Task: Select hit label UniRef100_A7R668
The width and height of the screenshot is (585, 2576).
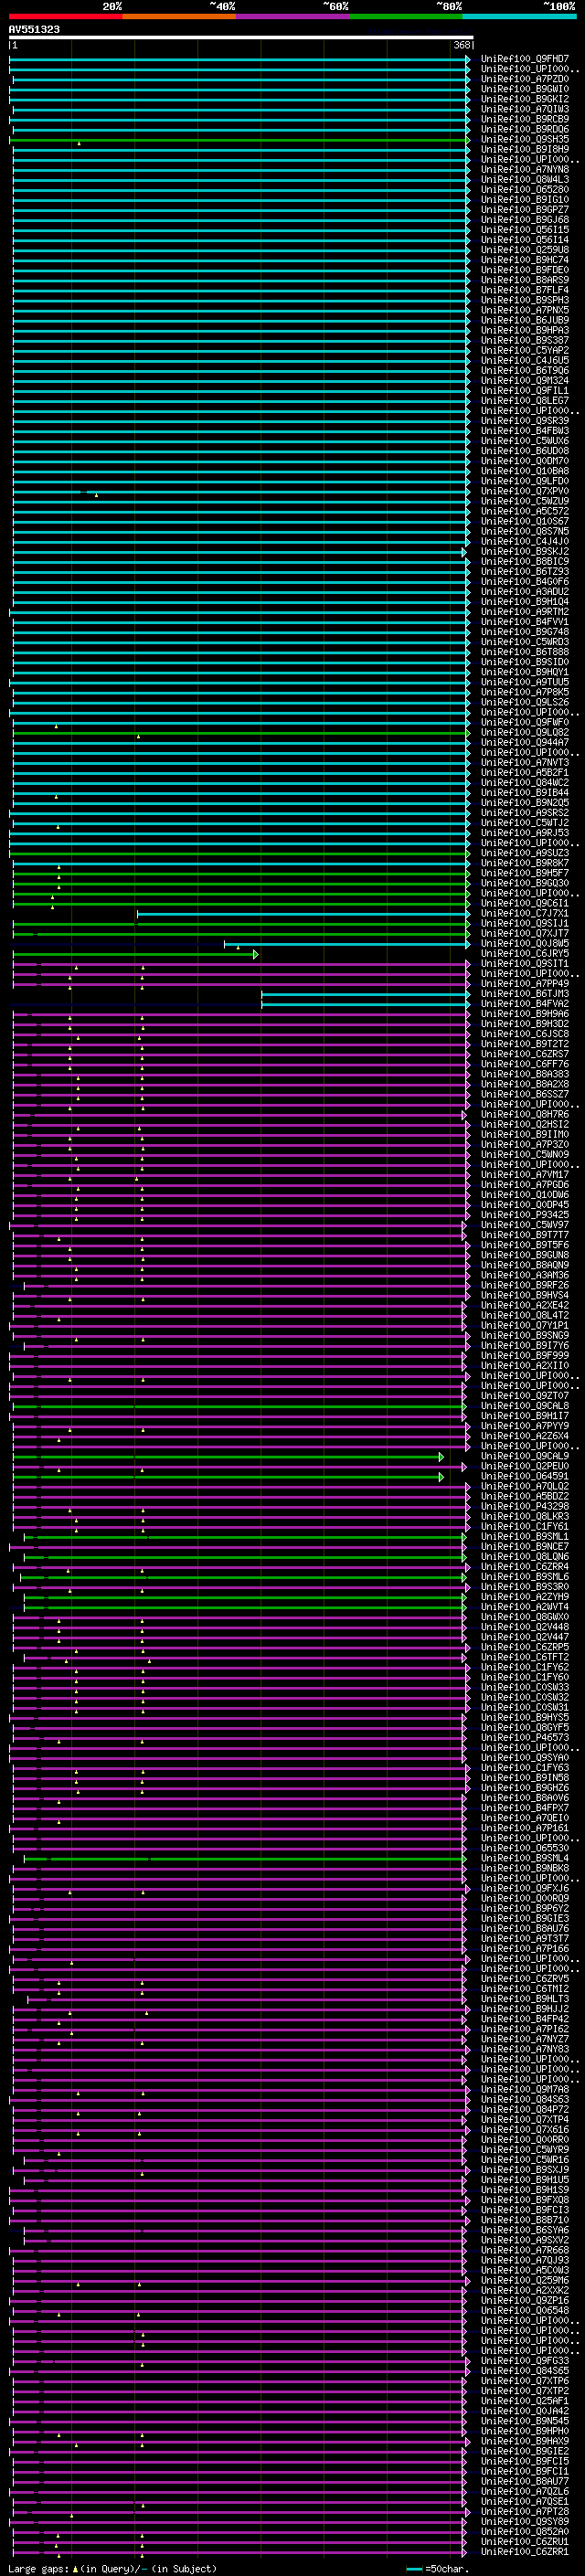Action: tap(525, 2250)
